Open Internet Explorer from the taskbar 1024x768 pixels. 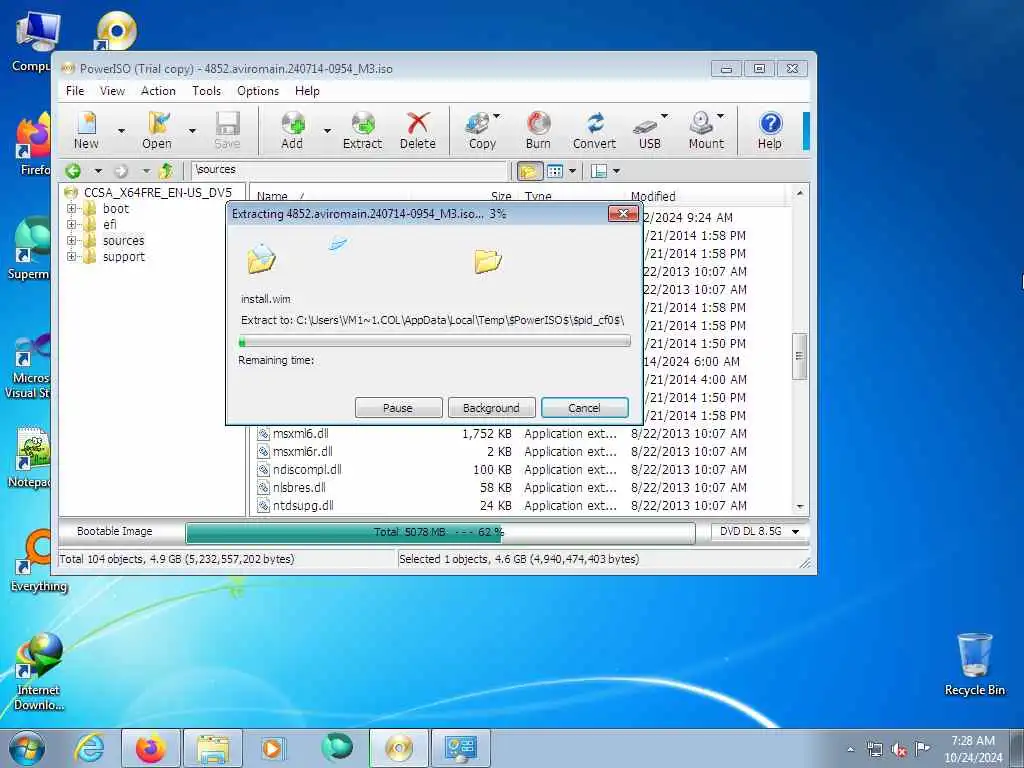pos(89,748)
